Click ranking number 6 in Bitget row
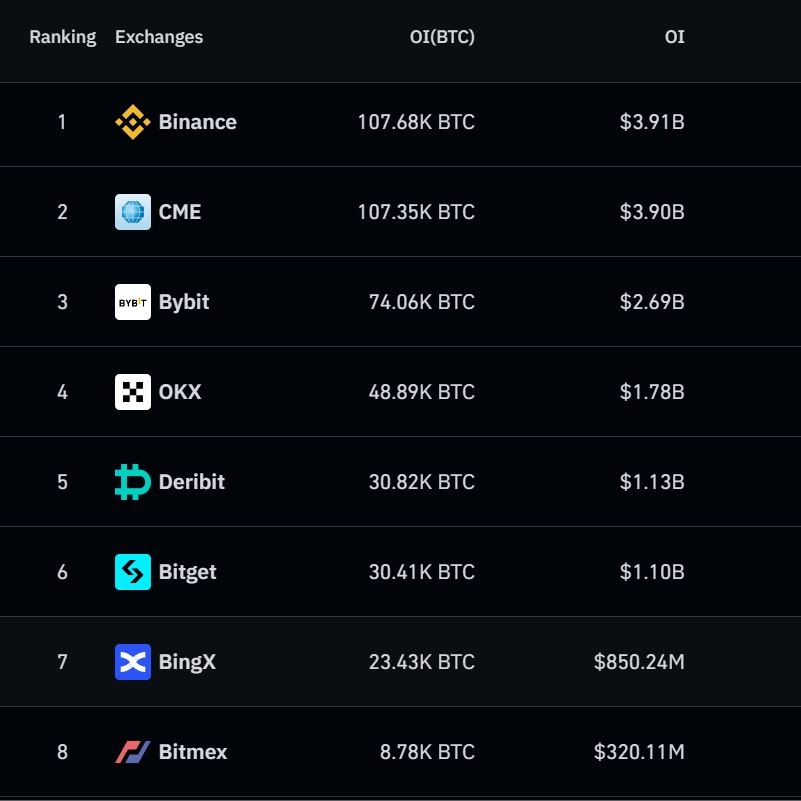The width and height of the screenshot is (801, 801). [62, 572]
